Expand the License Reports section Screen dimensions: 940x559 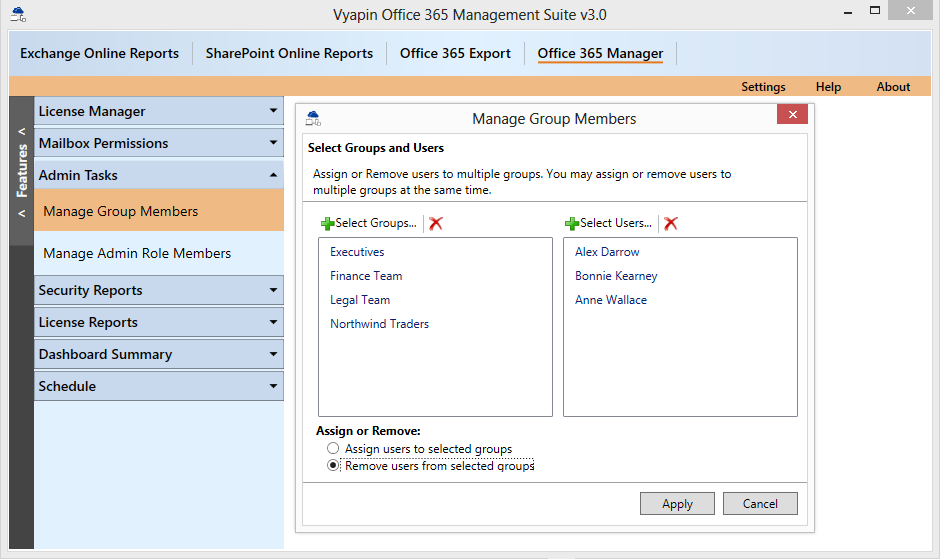coord(158,322)
